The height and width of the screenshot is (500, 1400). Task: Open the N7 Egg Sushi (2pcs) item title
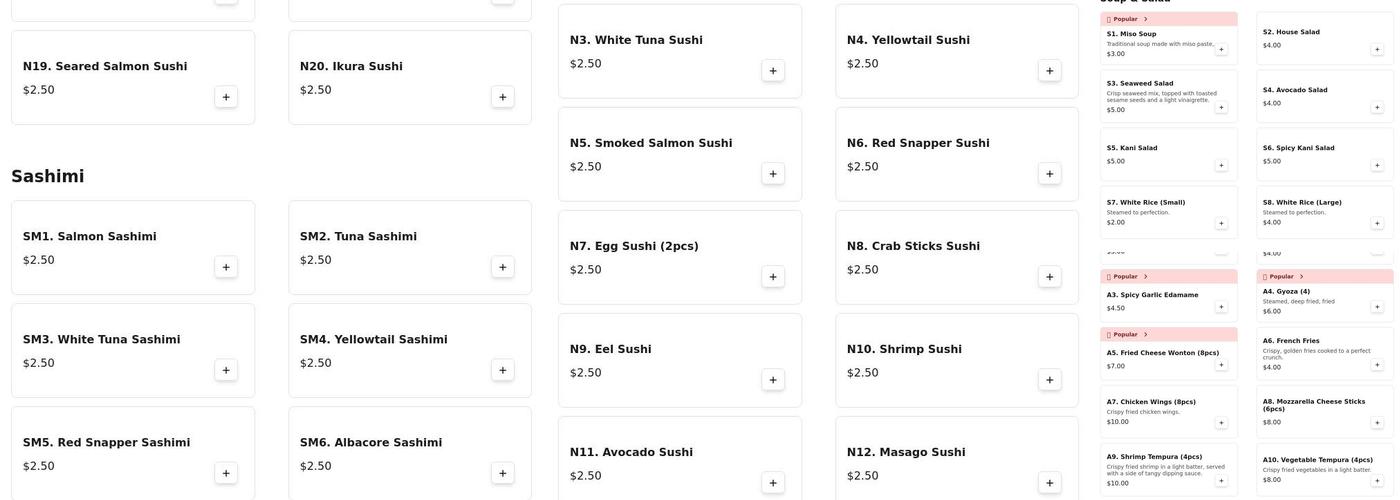[x=634, y=246]
